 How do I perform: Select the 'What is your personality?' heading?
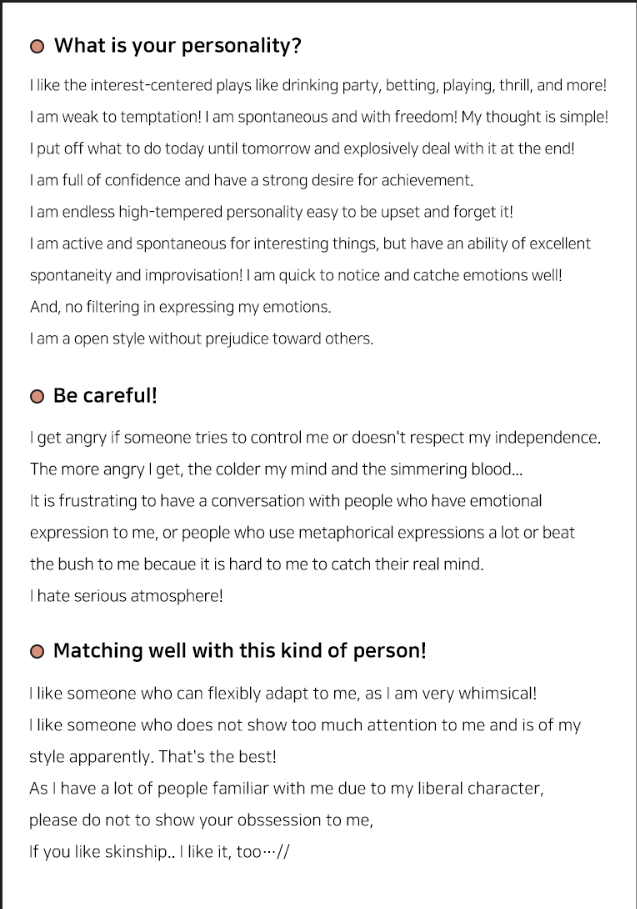tap(178, 46)
